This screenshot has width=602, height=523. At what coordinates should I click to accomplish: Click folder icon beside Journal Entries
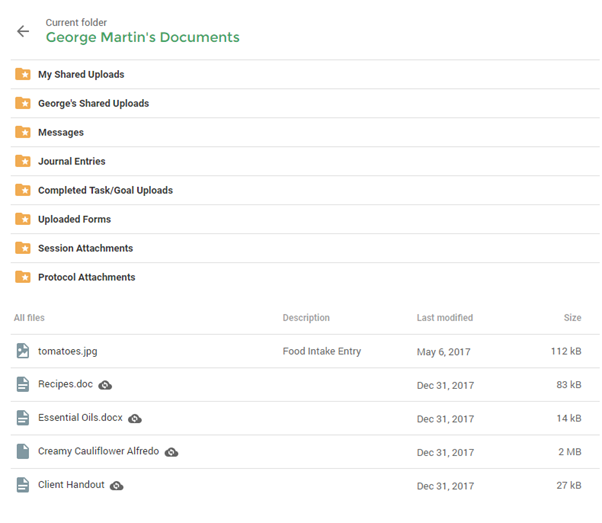[x=23, y=161]
